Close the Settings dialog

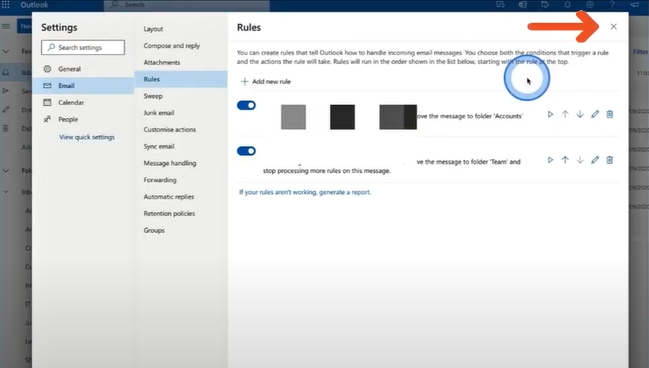pos(613,26)
